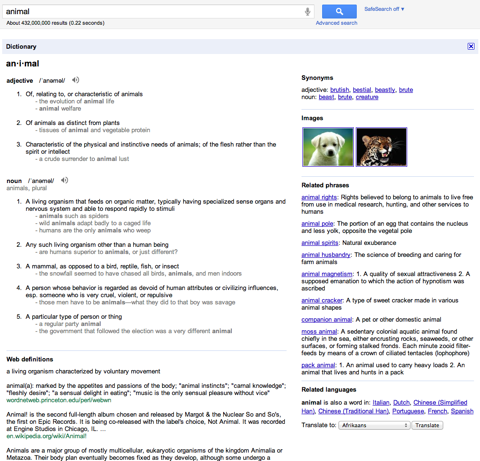Click the Related phrases heading
Screen dimensions: 480x461
click(x=325, y=185)
